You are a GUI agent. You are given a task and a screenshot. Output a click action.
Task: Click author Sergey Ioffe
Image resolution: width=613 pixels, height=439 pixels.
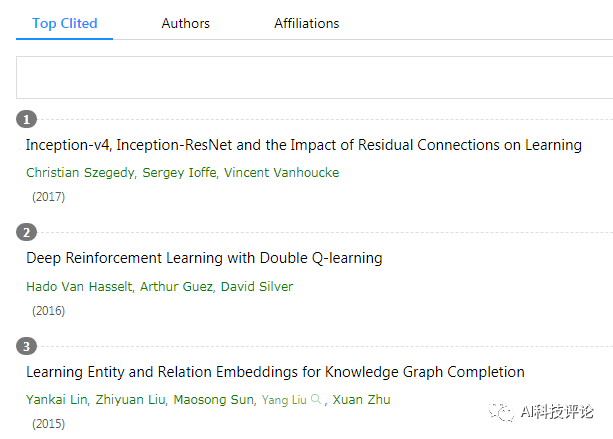point(179,172)
